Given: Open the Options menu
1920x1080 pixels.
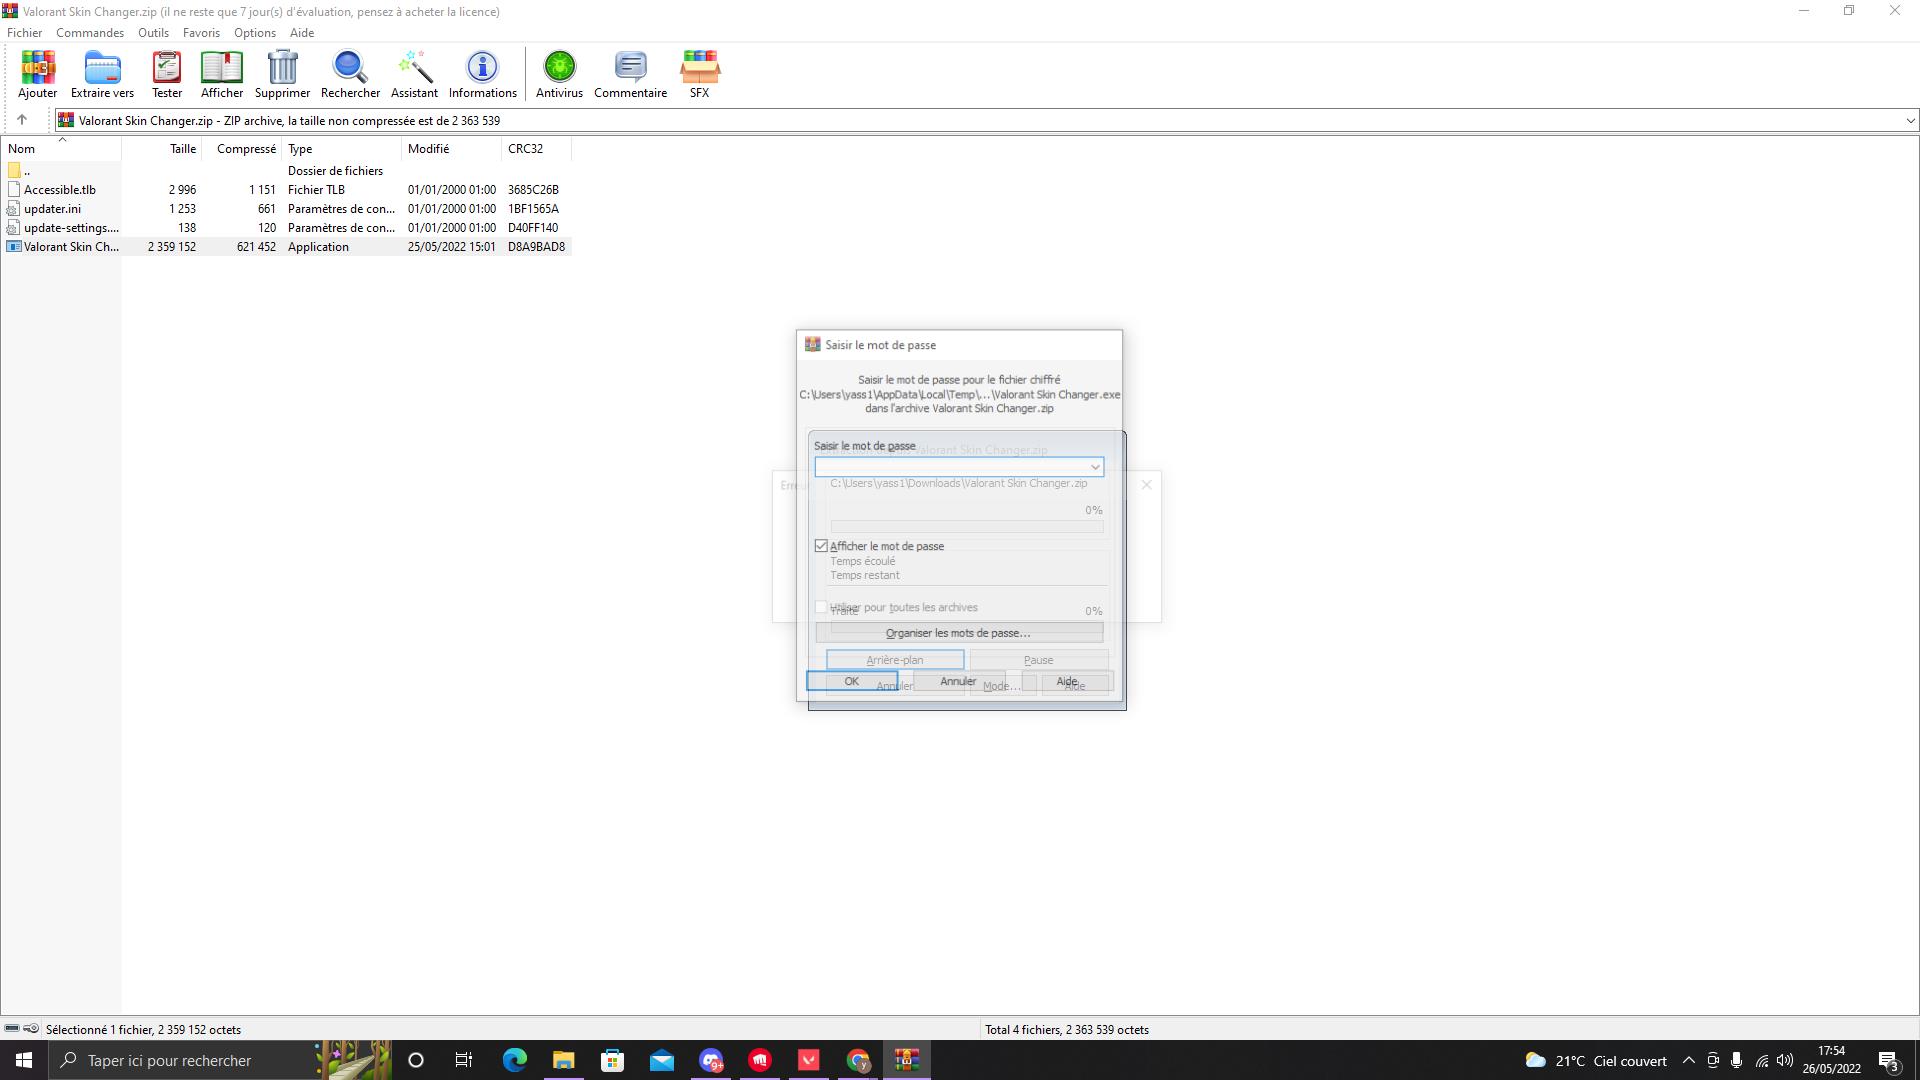Looking at the screenshot, I should click(254, 33).
